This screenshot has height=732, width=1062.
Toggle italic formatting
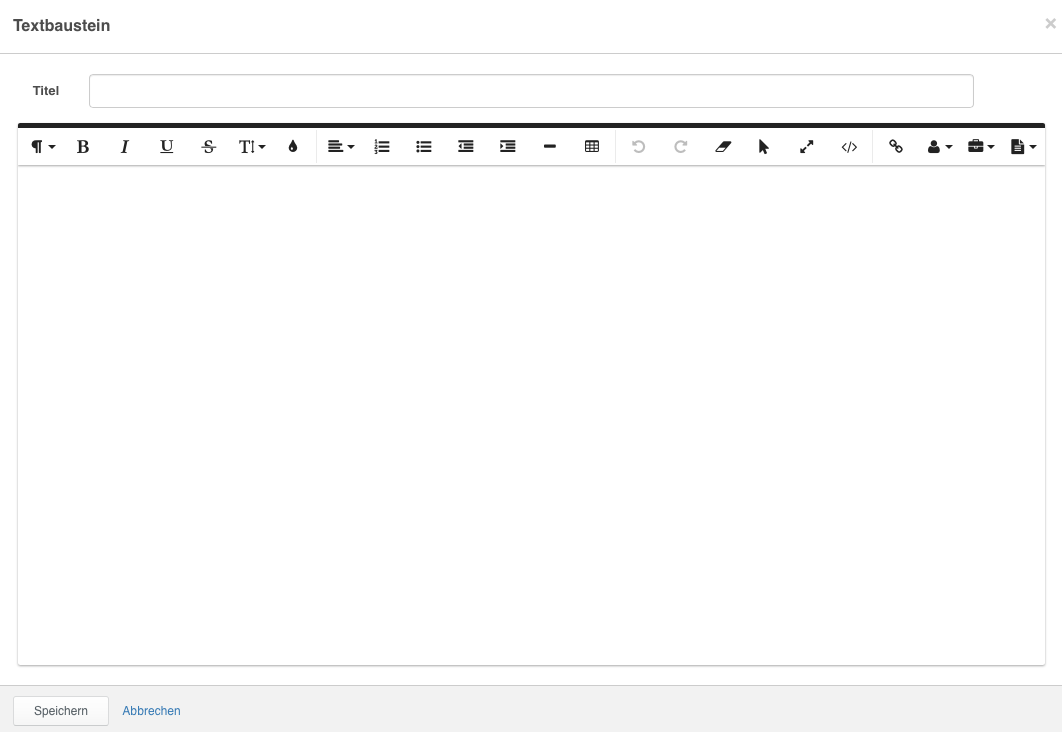click(125, 147)
